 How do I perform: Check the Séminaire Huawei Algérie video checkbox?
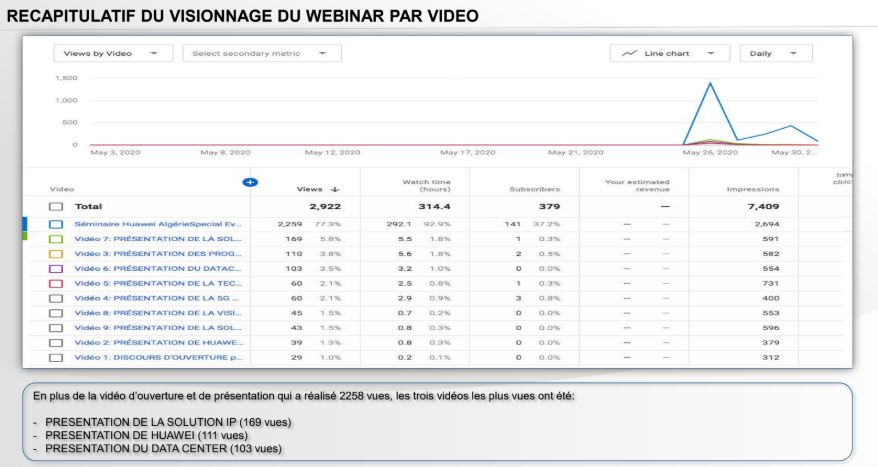(56, 225)
